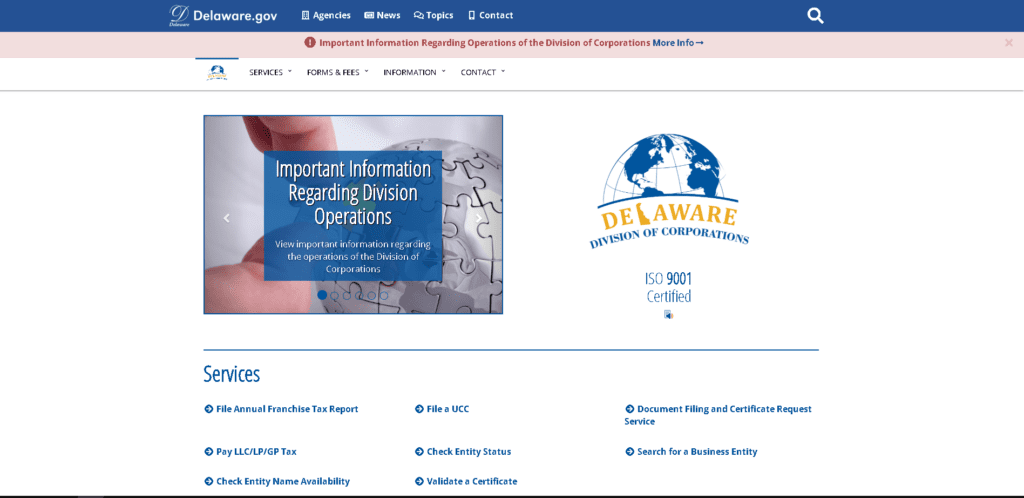Open the File a UCC link
Viewport: 1024px width, 498px height.
point(442,409)
